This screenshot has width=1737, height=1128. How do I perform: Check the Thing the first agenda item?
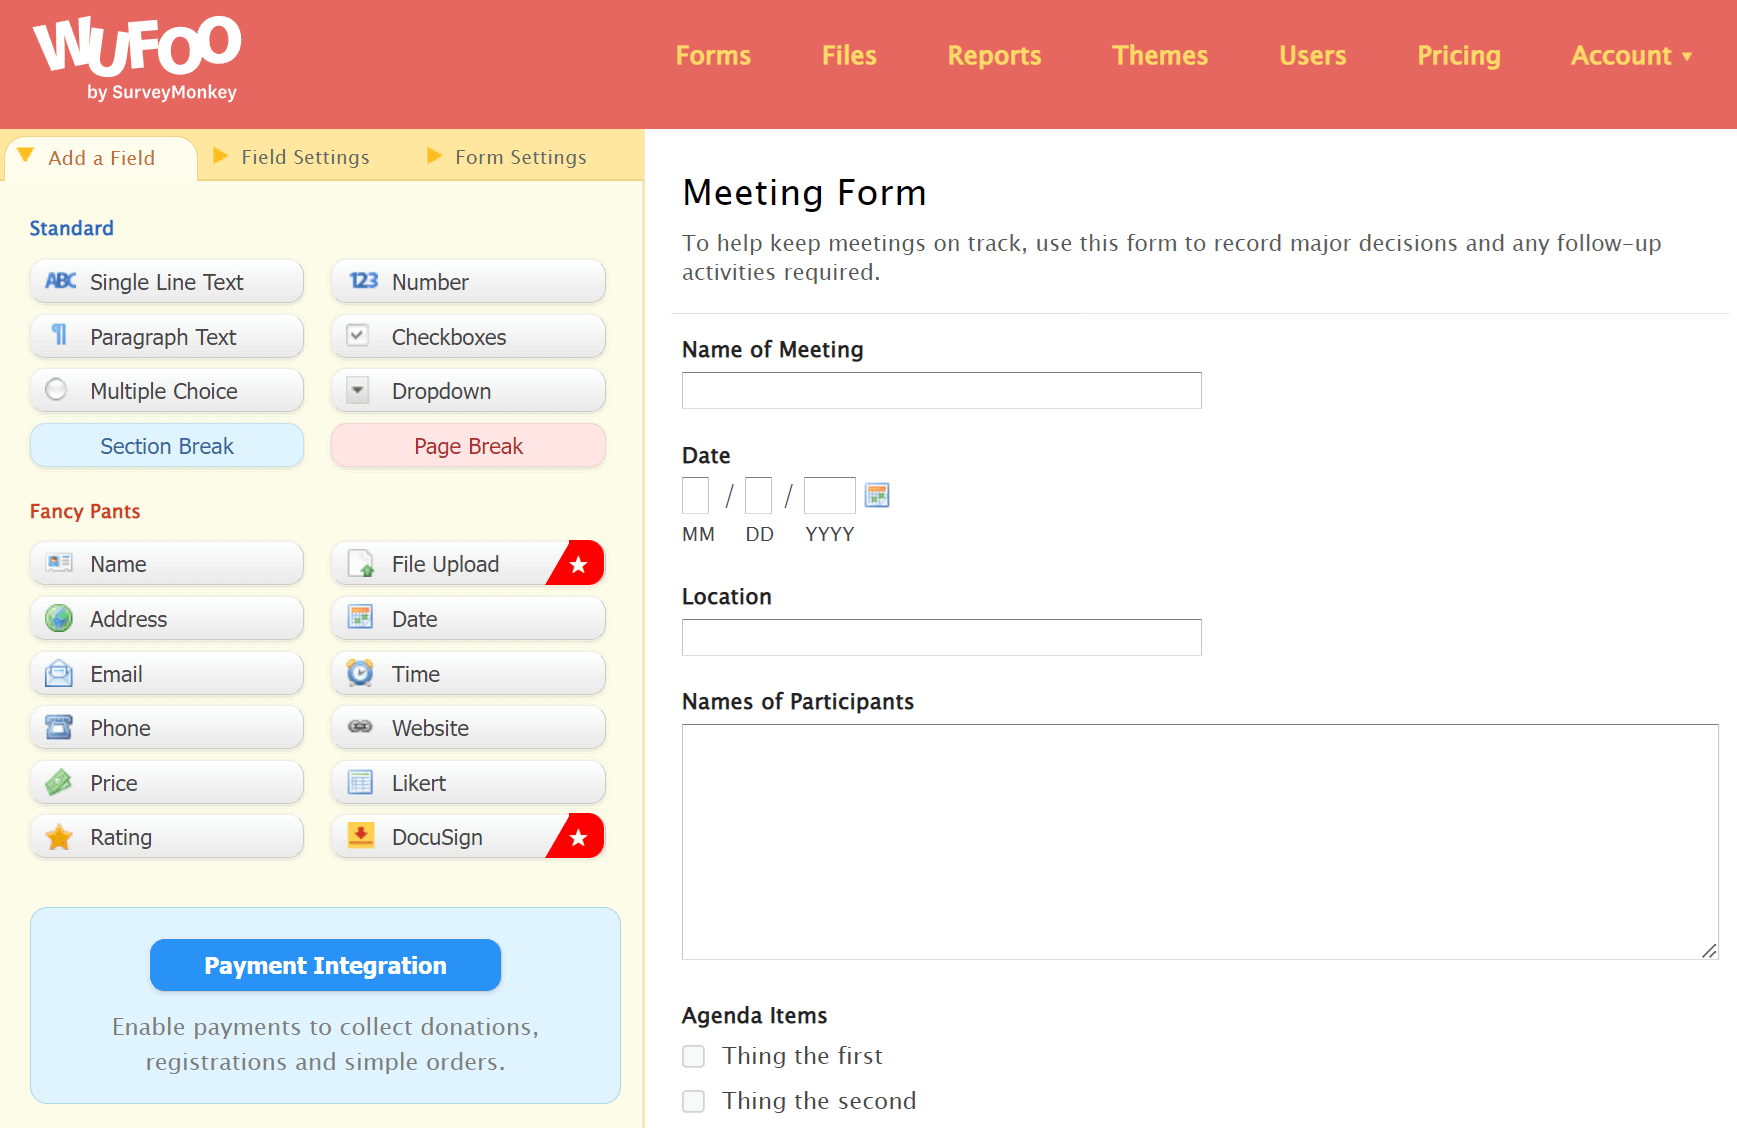point(693,1056)
